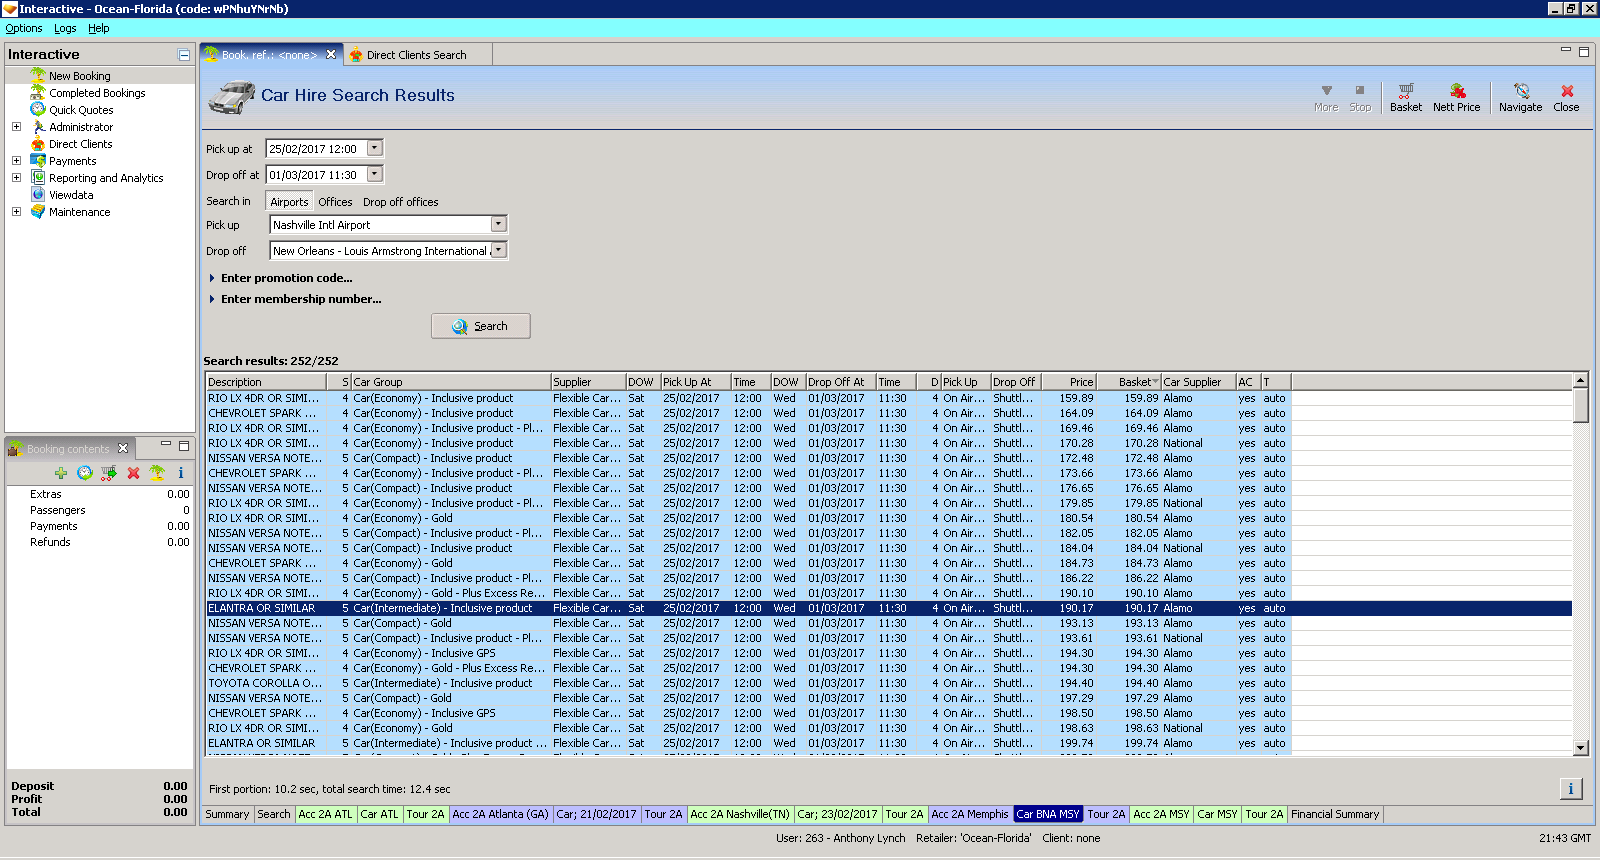The width and height of the screenshot is (1600, 860).
Task: Sort results by Price column header
Action: click(1068, 382)
